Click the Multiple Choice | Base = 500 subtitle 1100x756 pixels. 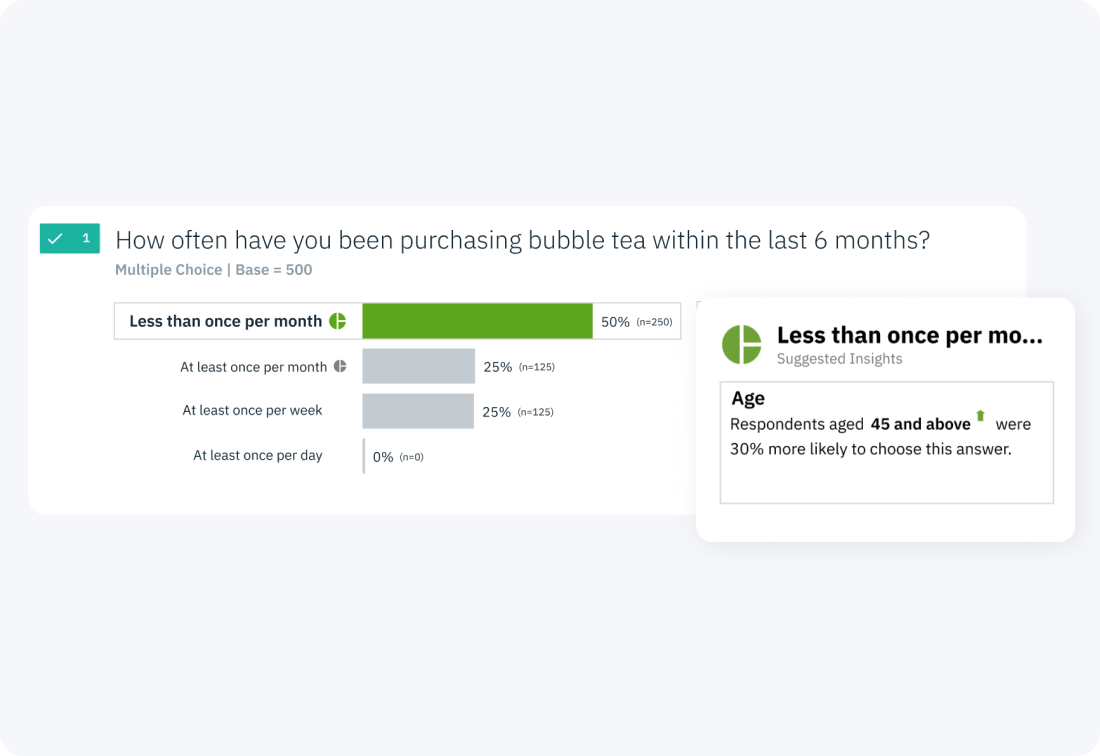click(x=213, y=270)
